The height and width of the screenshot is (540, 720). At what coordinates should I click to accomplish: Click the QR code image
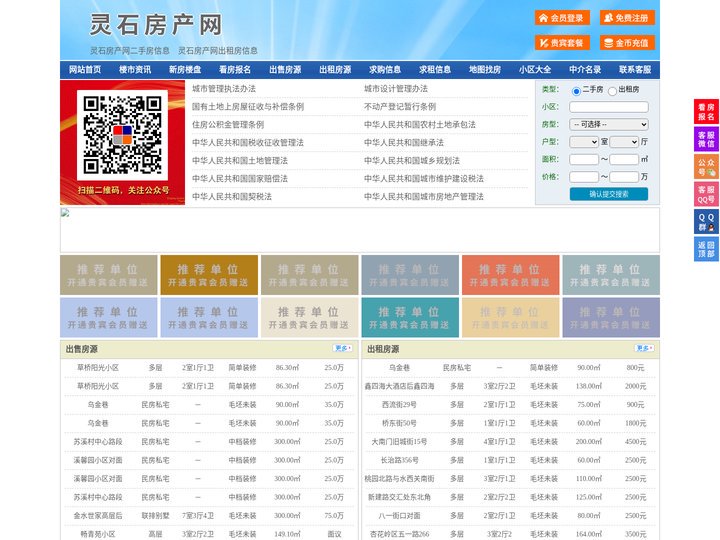point(122,135)
